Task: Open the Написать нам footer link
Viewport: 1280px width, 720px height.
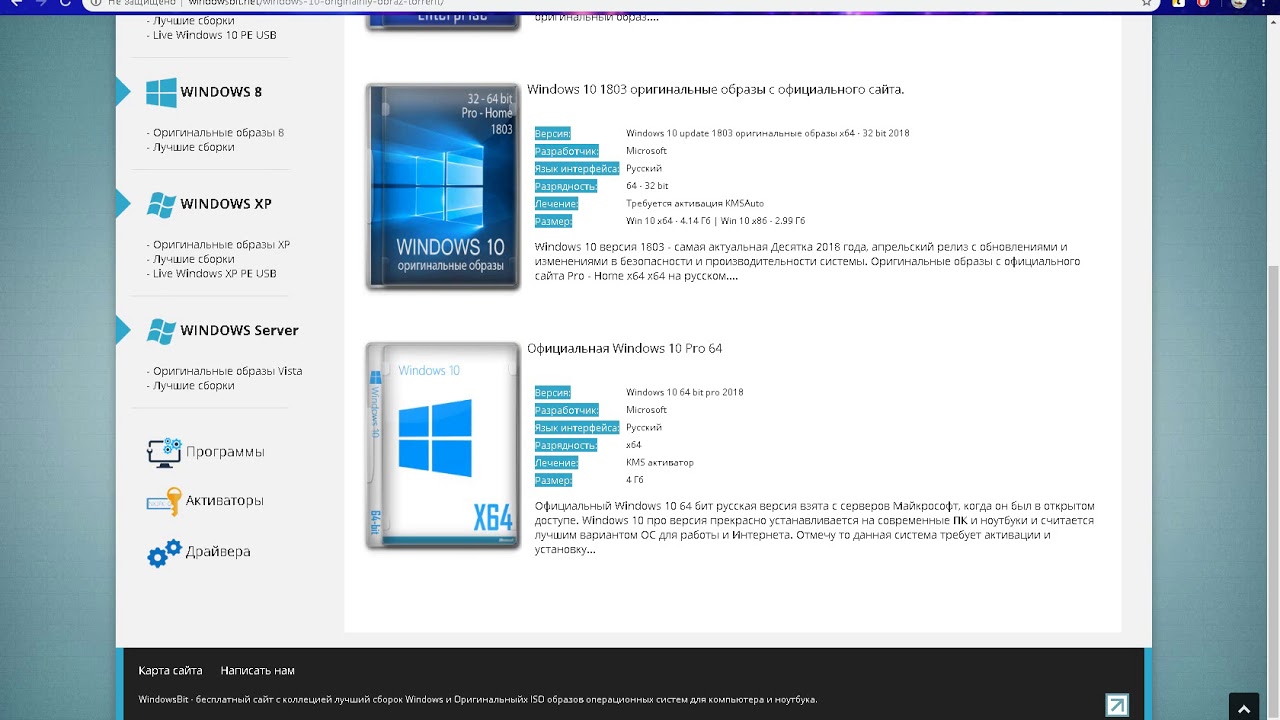Action: tap(257, 671)
